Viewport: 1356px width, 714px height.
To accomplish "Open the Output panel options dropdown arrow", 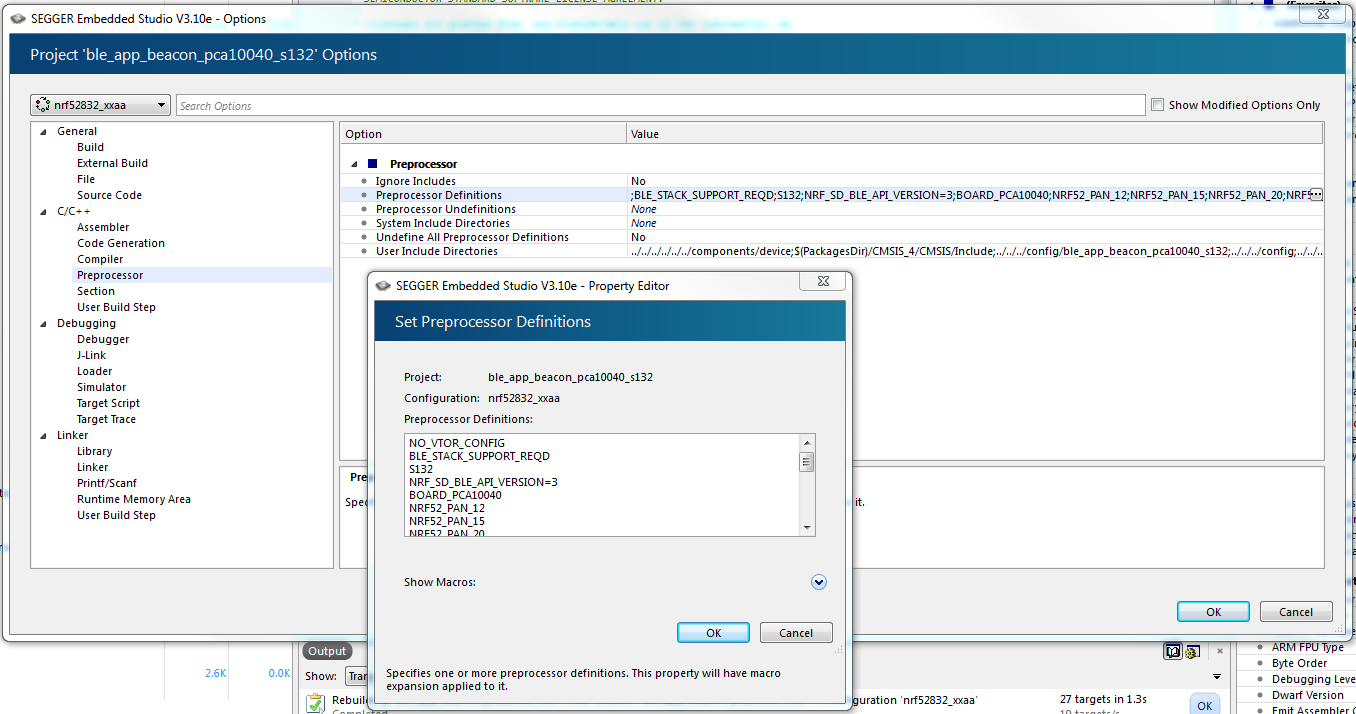I will pyautogui.click(x=1217, y=676).
